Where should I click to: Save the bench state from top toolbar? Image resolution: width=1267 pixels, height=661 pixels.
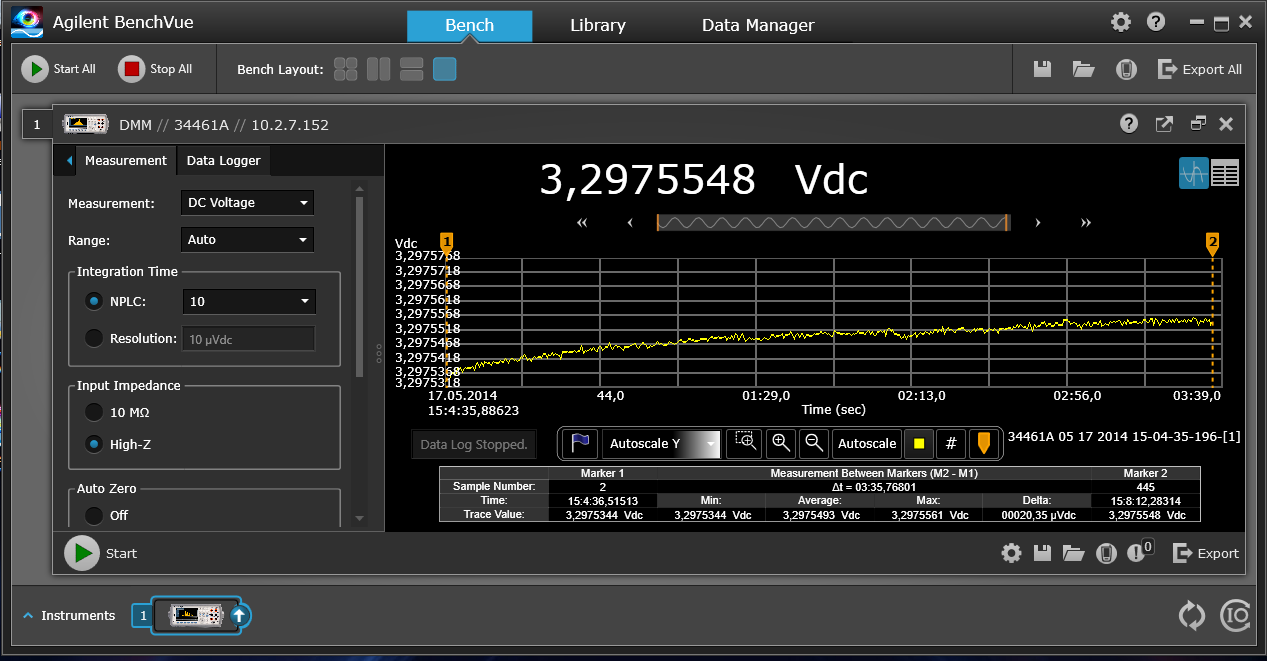[x=1042, y=69]
